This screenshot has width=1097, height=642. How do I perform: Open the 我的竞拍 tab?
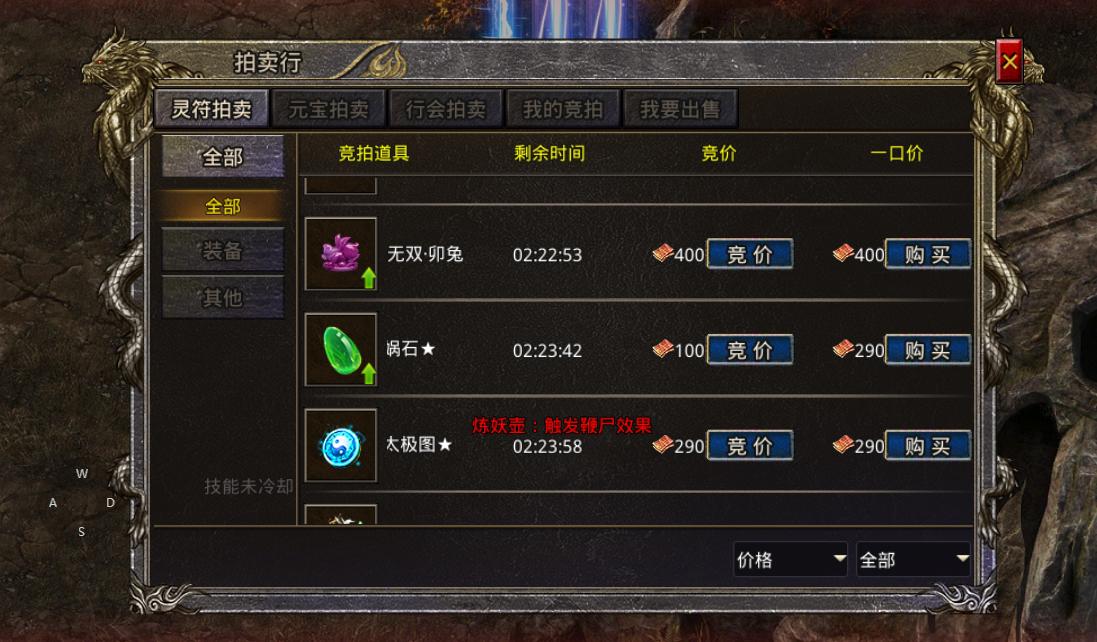coord(562,108)
